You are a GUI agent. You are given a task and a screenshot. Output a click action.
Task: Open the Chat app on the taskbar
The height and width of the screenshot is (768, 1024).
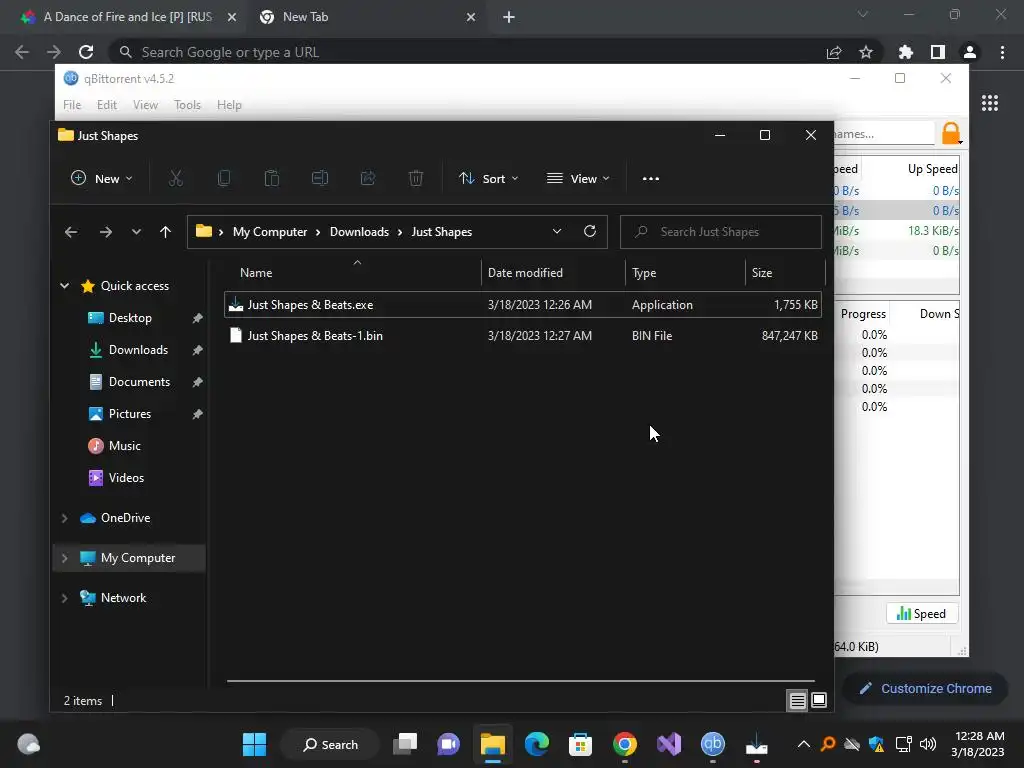pyautogui.click(x=448, y=744)
